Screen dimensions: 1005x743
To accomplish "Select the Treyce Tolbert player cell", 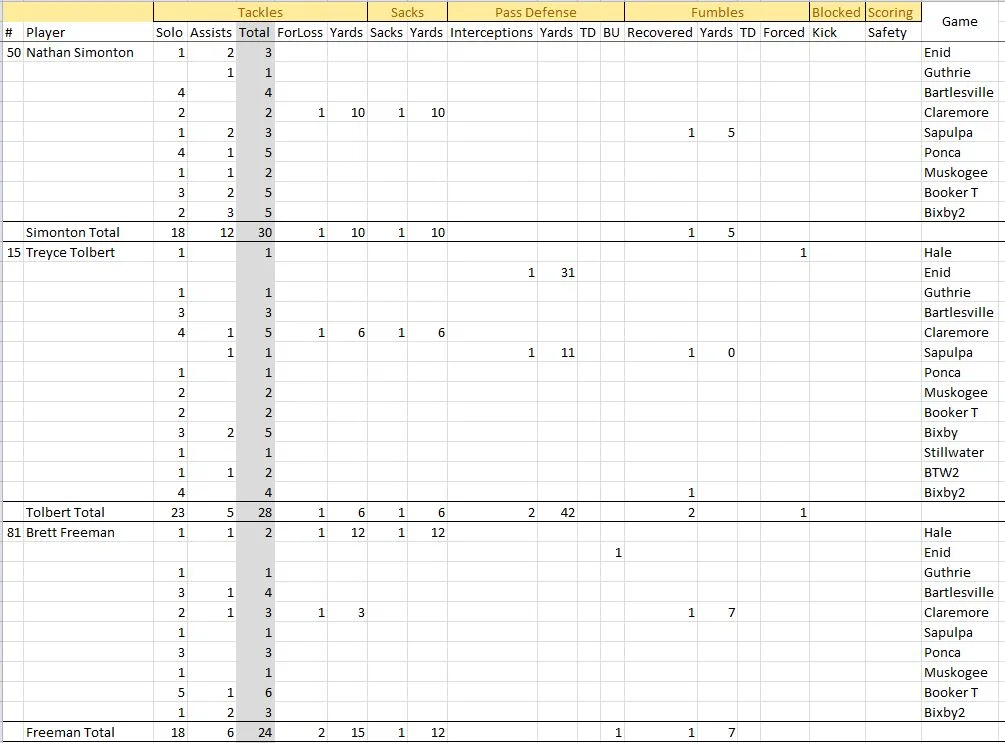I will (88, 253).
